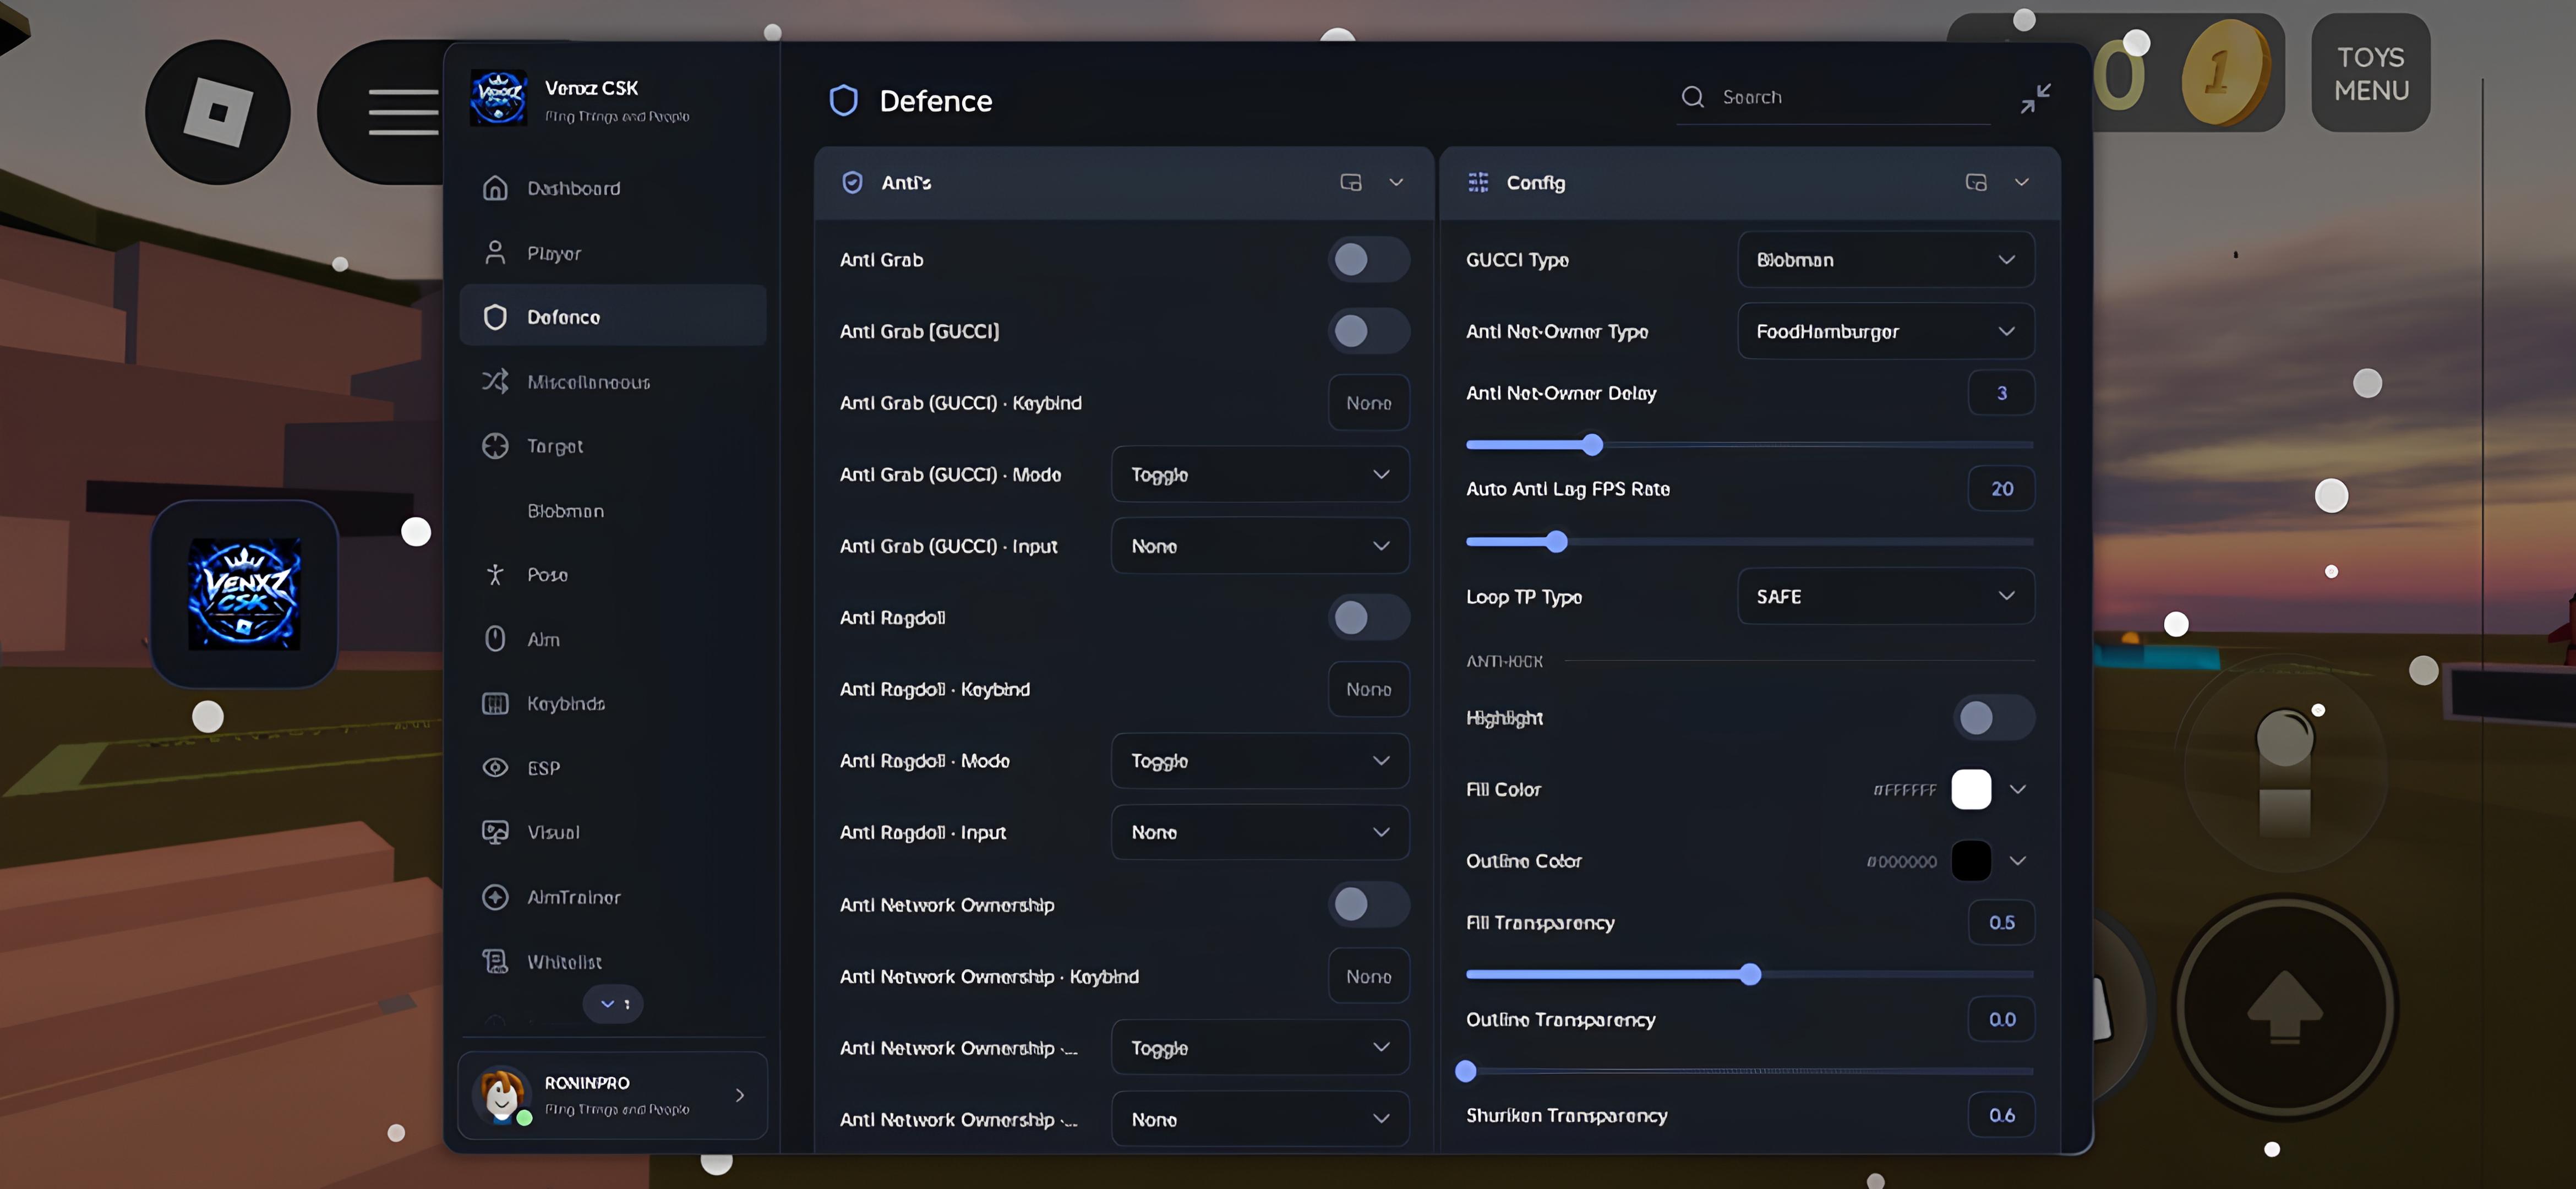Viewport: 2576px width, 1189px height.
Task: Click the Fill Transparency slider handle
Action: point(1749,974)
